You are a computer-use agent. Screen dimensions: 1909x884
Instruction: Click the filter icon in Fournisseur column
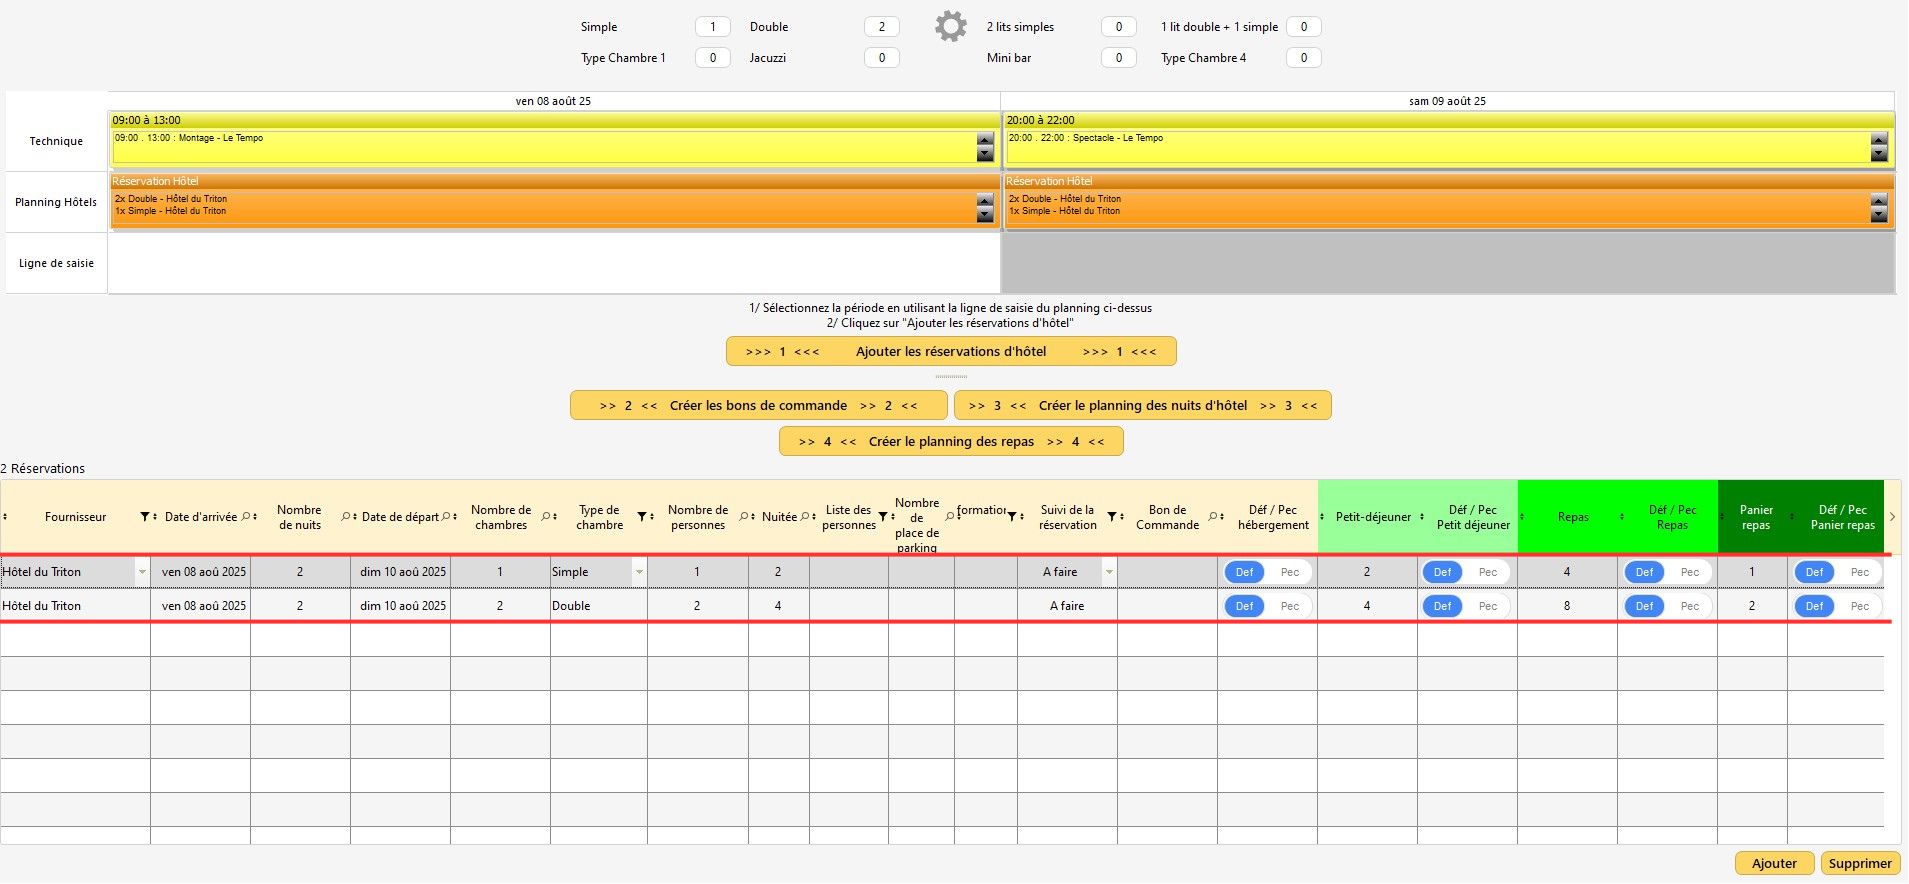point(144,517)
